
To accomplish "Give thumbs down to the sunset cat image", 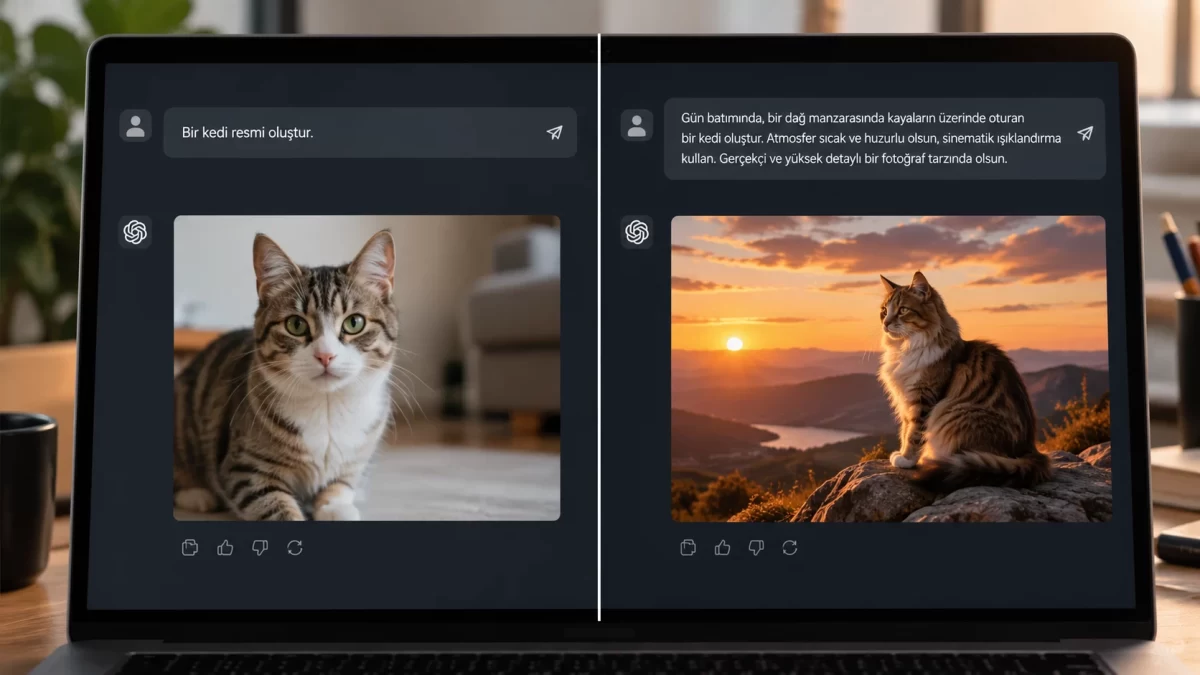I will click(756, 547).
